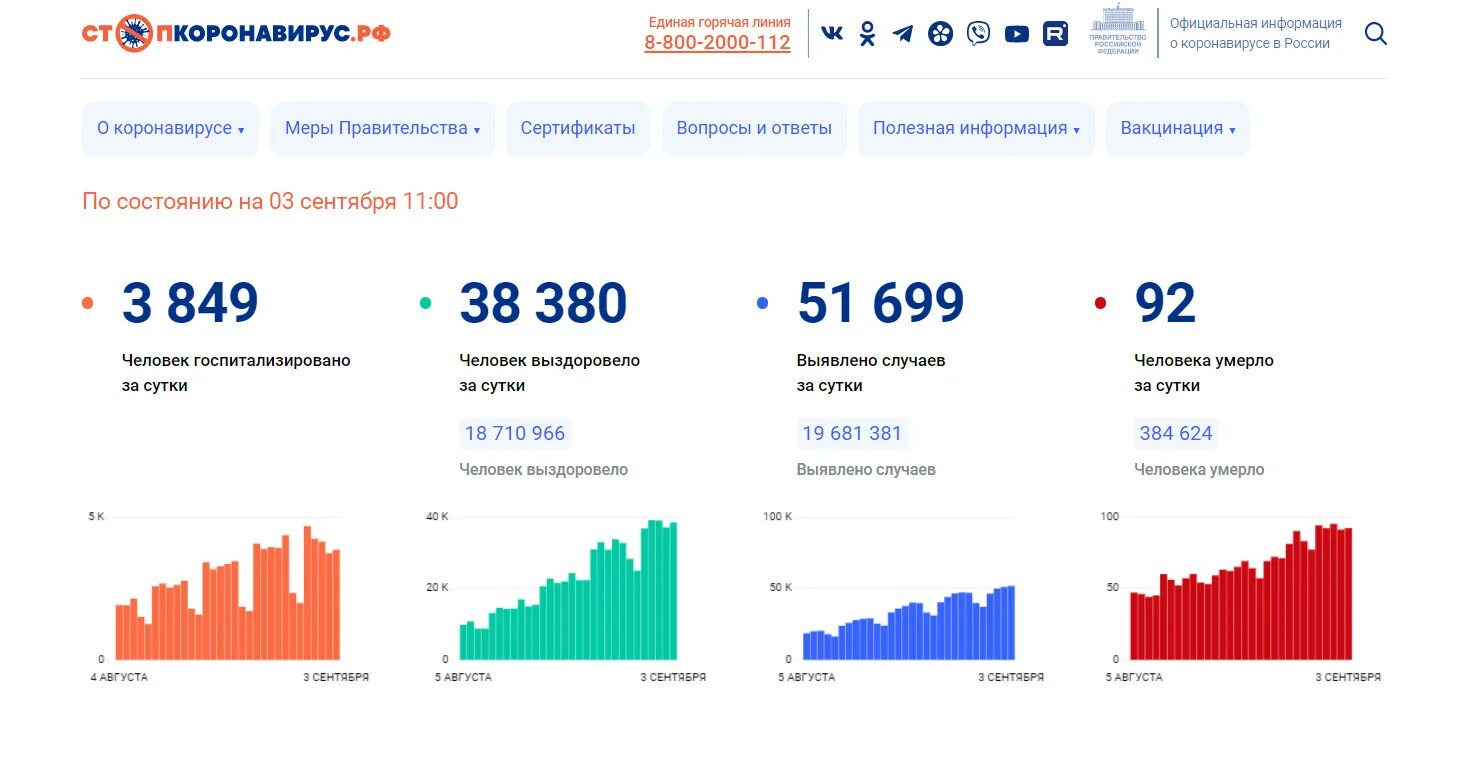1464x772 pixels.
Task: Open the YouTube channel icon
Action: pyautogui.click(x=1016, y=34)
